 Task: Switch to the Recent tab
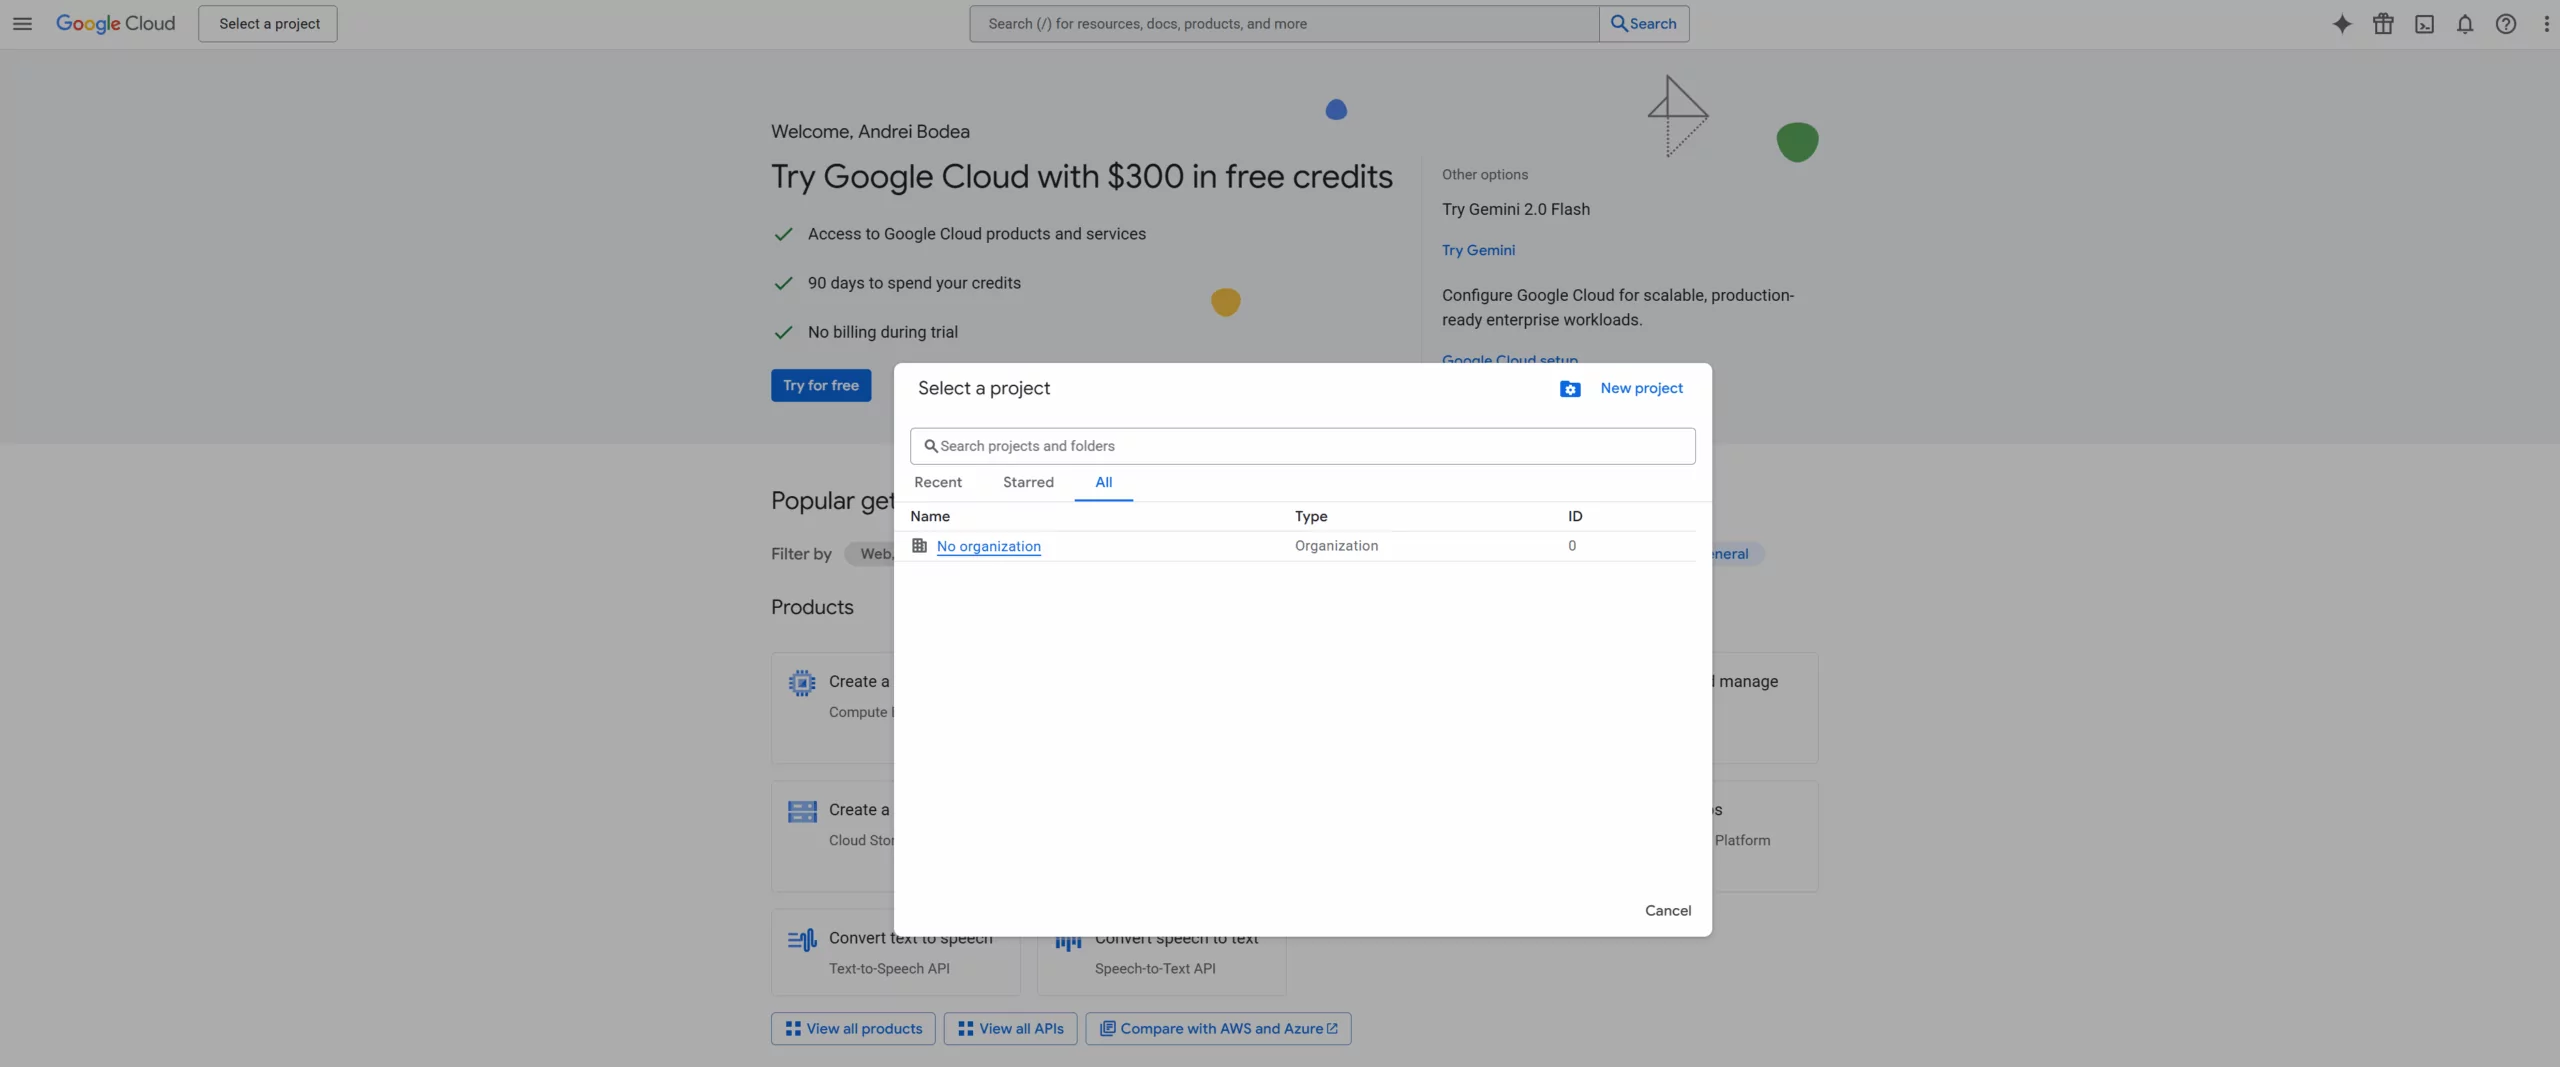938,483
